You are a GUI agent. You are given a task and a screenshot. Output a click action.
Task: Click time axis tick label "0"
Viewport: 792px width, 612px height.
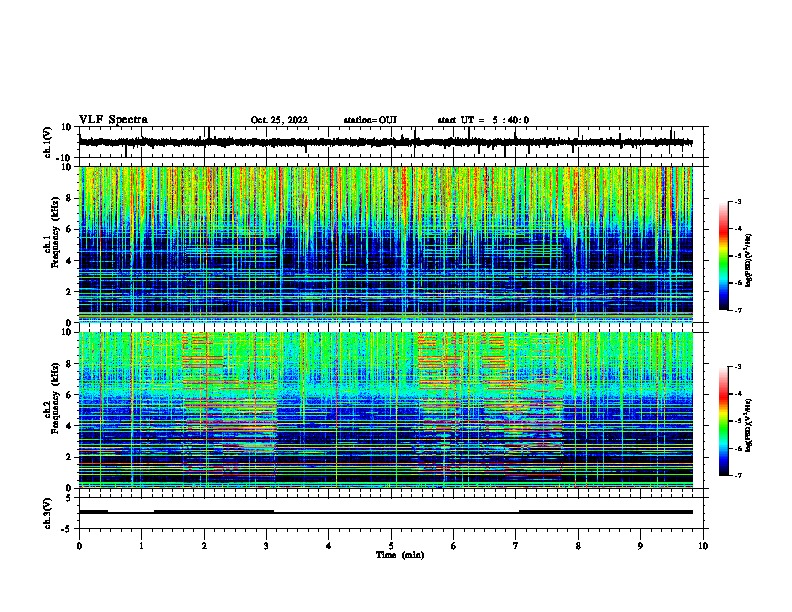(x=79, y=546)
